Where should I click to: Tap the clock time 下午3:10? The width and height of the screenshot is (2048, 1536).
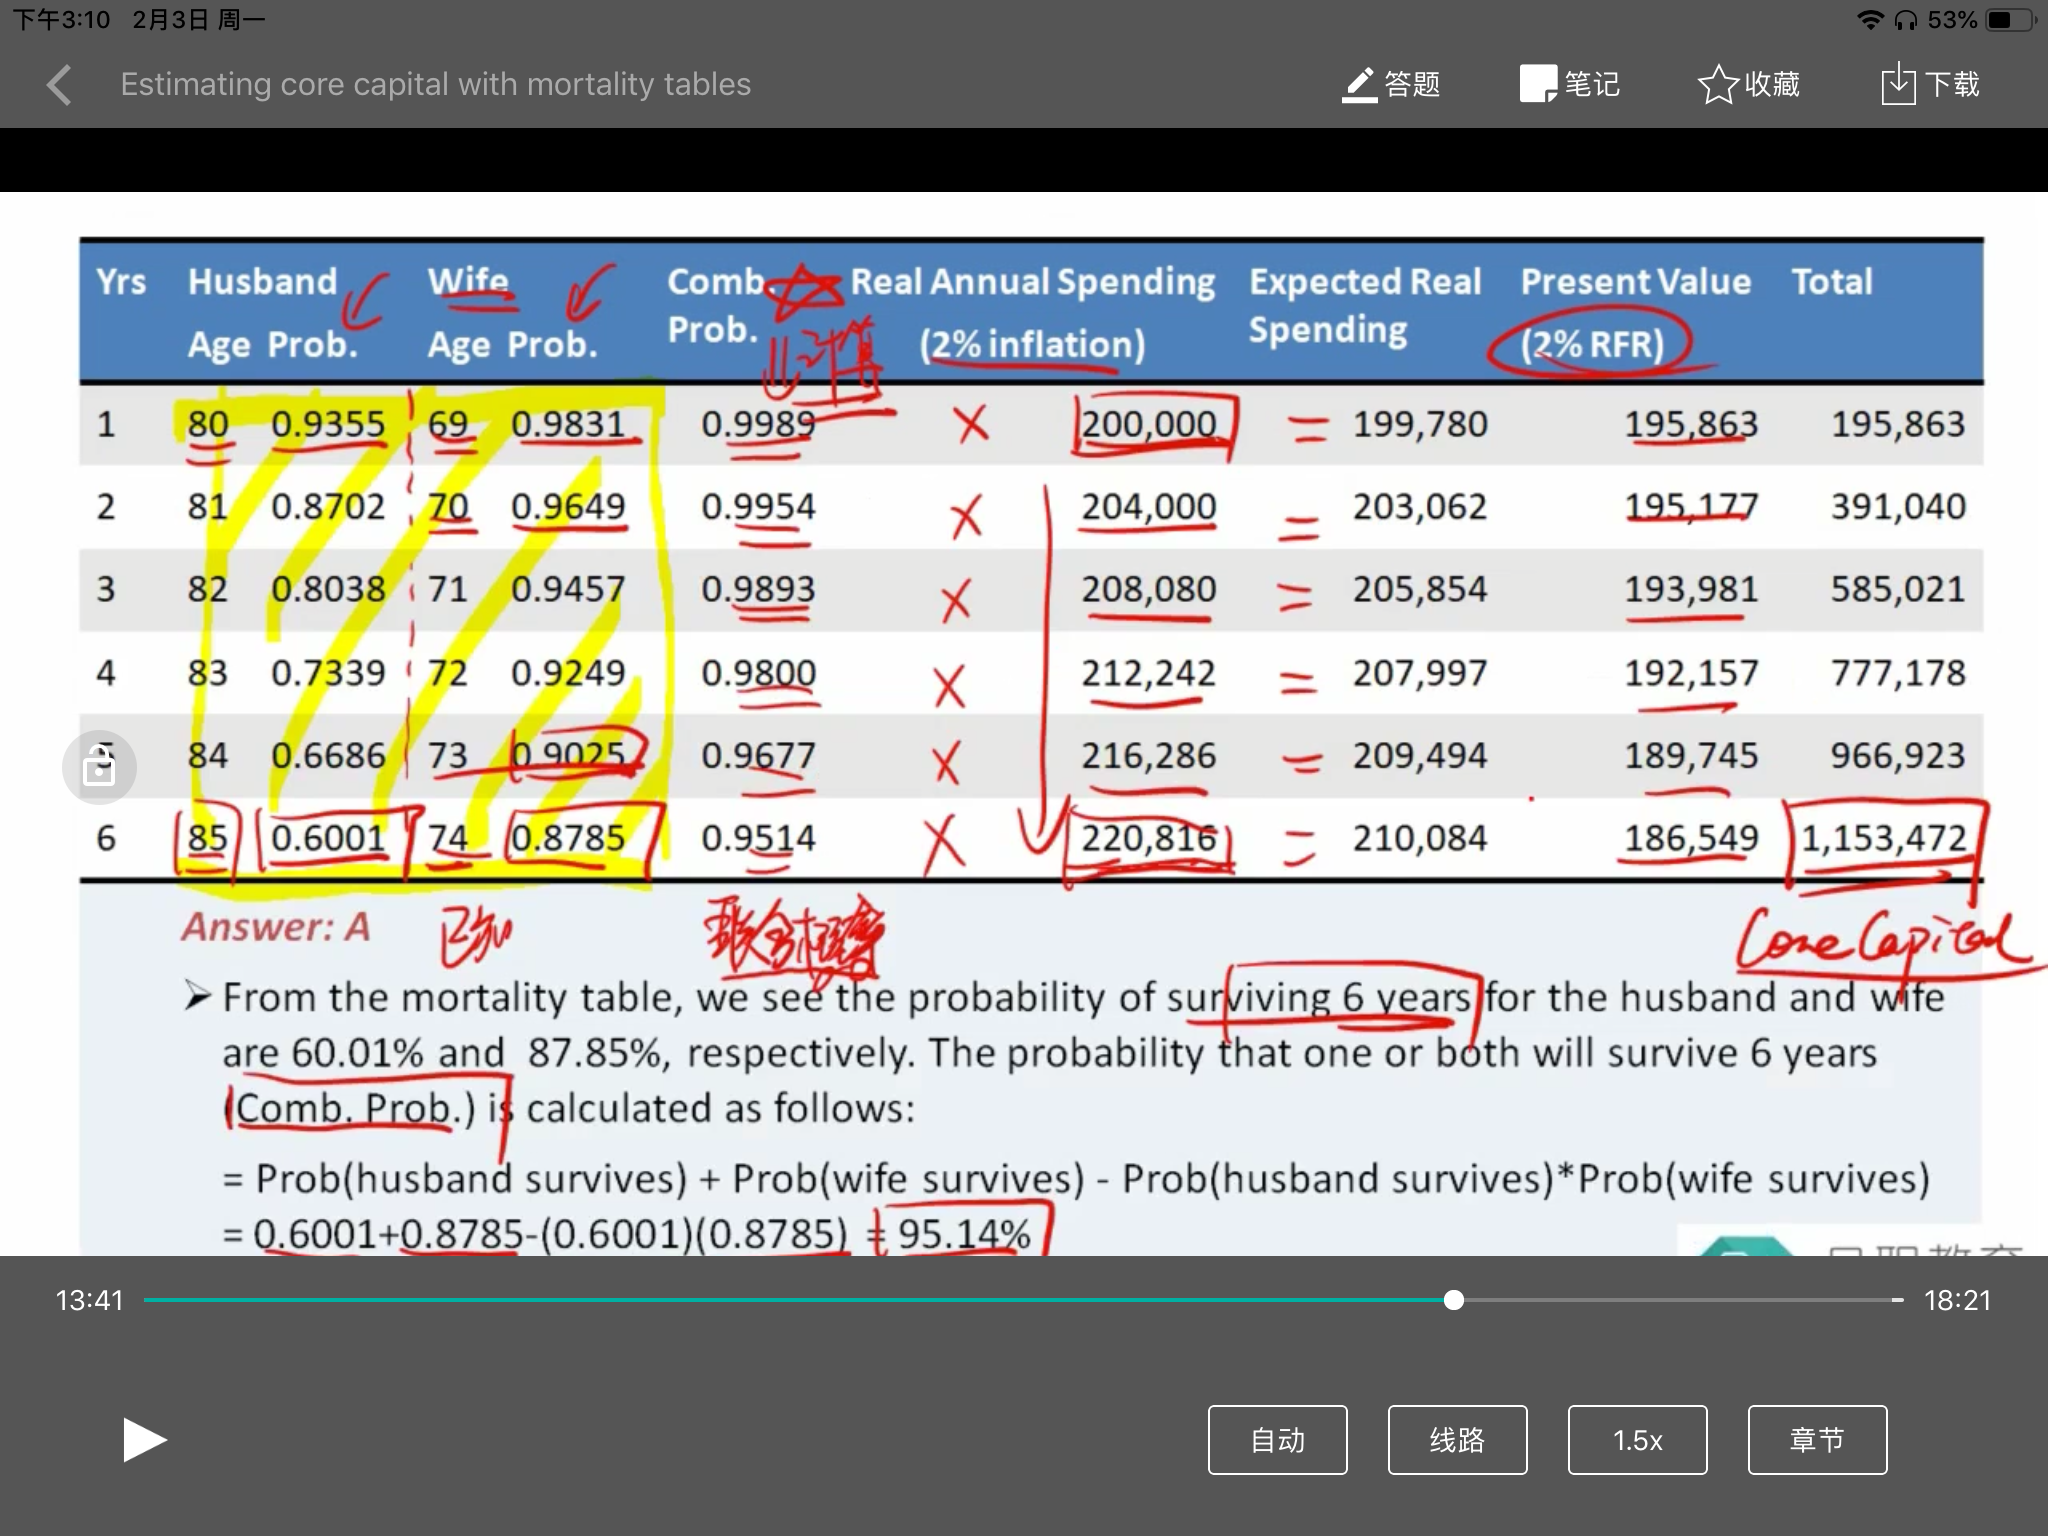coord(61,20)
